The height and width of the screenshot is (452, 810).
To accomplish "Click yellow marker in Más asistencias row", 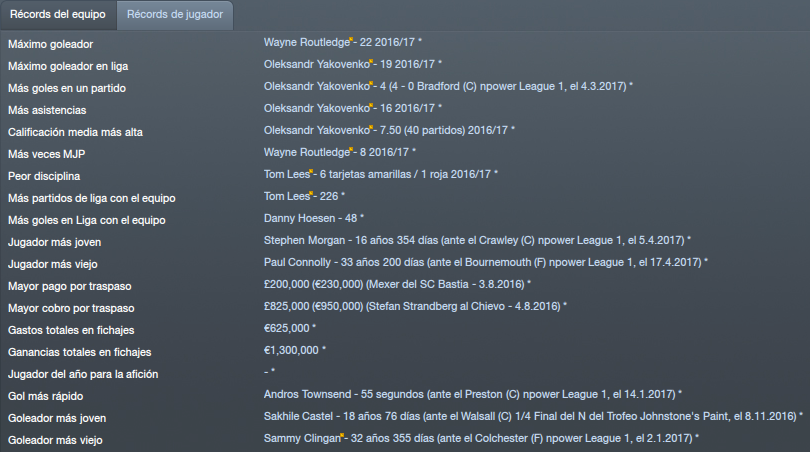I will [x=371, y=106].
